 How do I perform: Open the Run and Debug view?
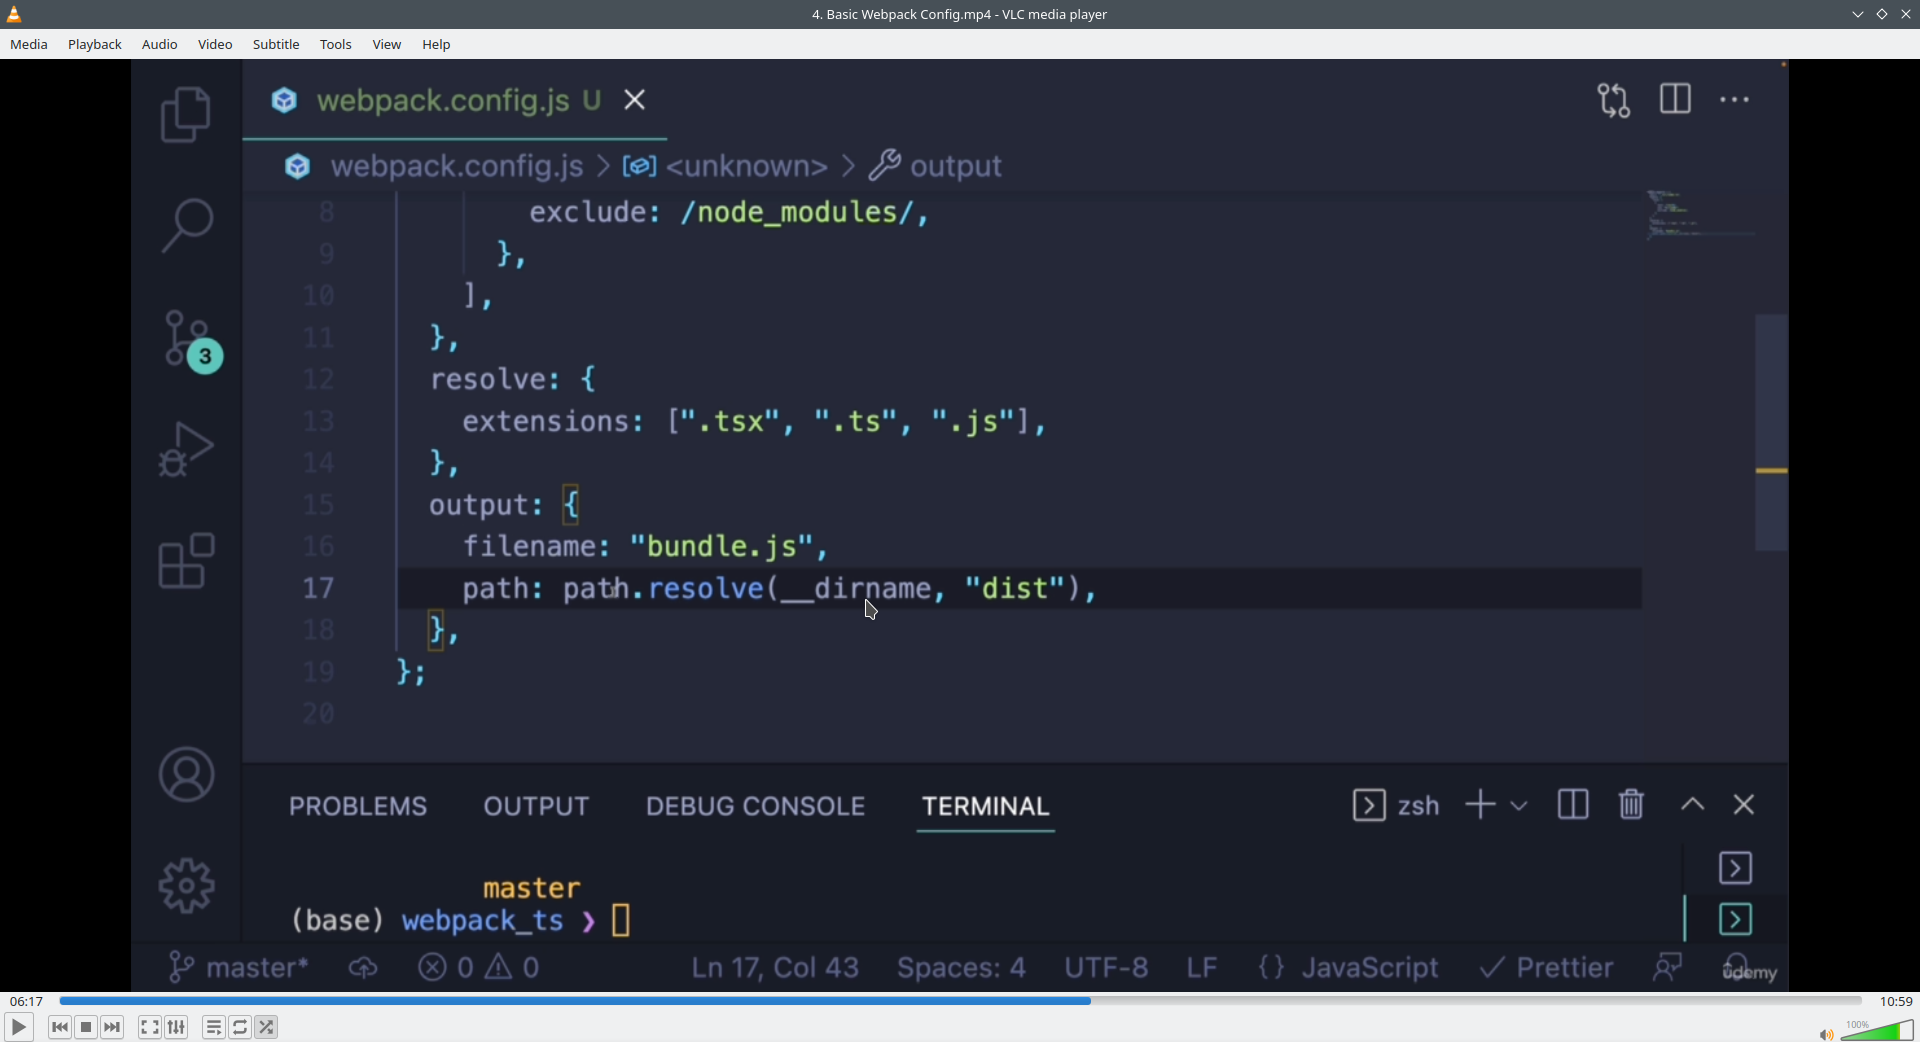pyautogui.click(x=186, y=449)
